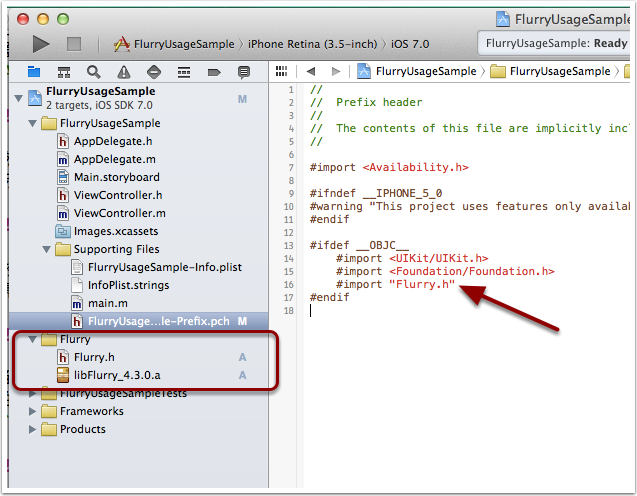
Task: Expand the Frameworks group
Action: (x=33, y=411)
